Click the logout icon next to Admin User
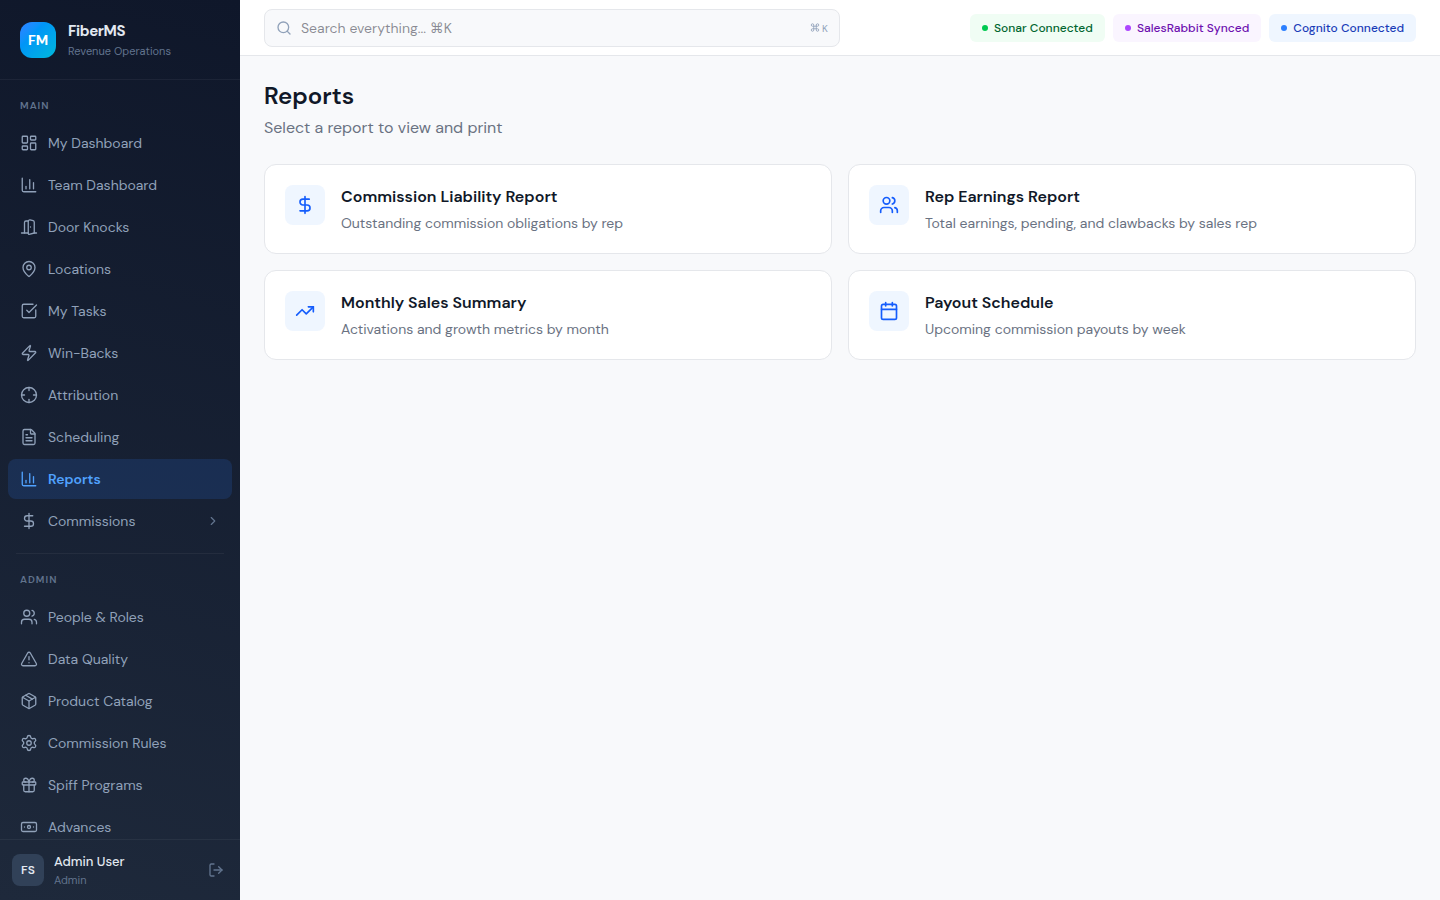Viewport: 1440px width, 900px height. click(x=216, y=870)
